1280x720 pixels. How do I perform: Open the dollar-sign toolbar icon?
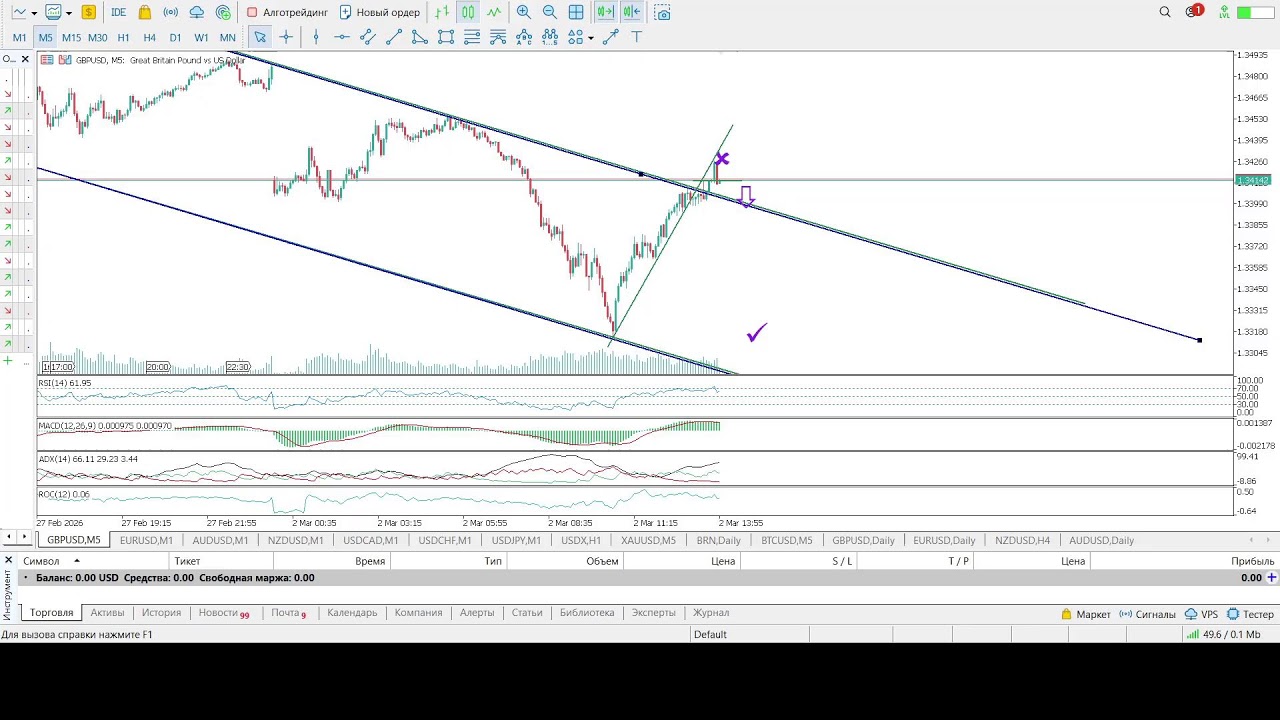pos(89,12)
